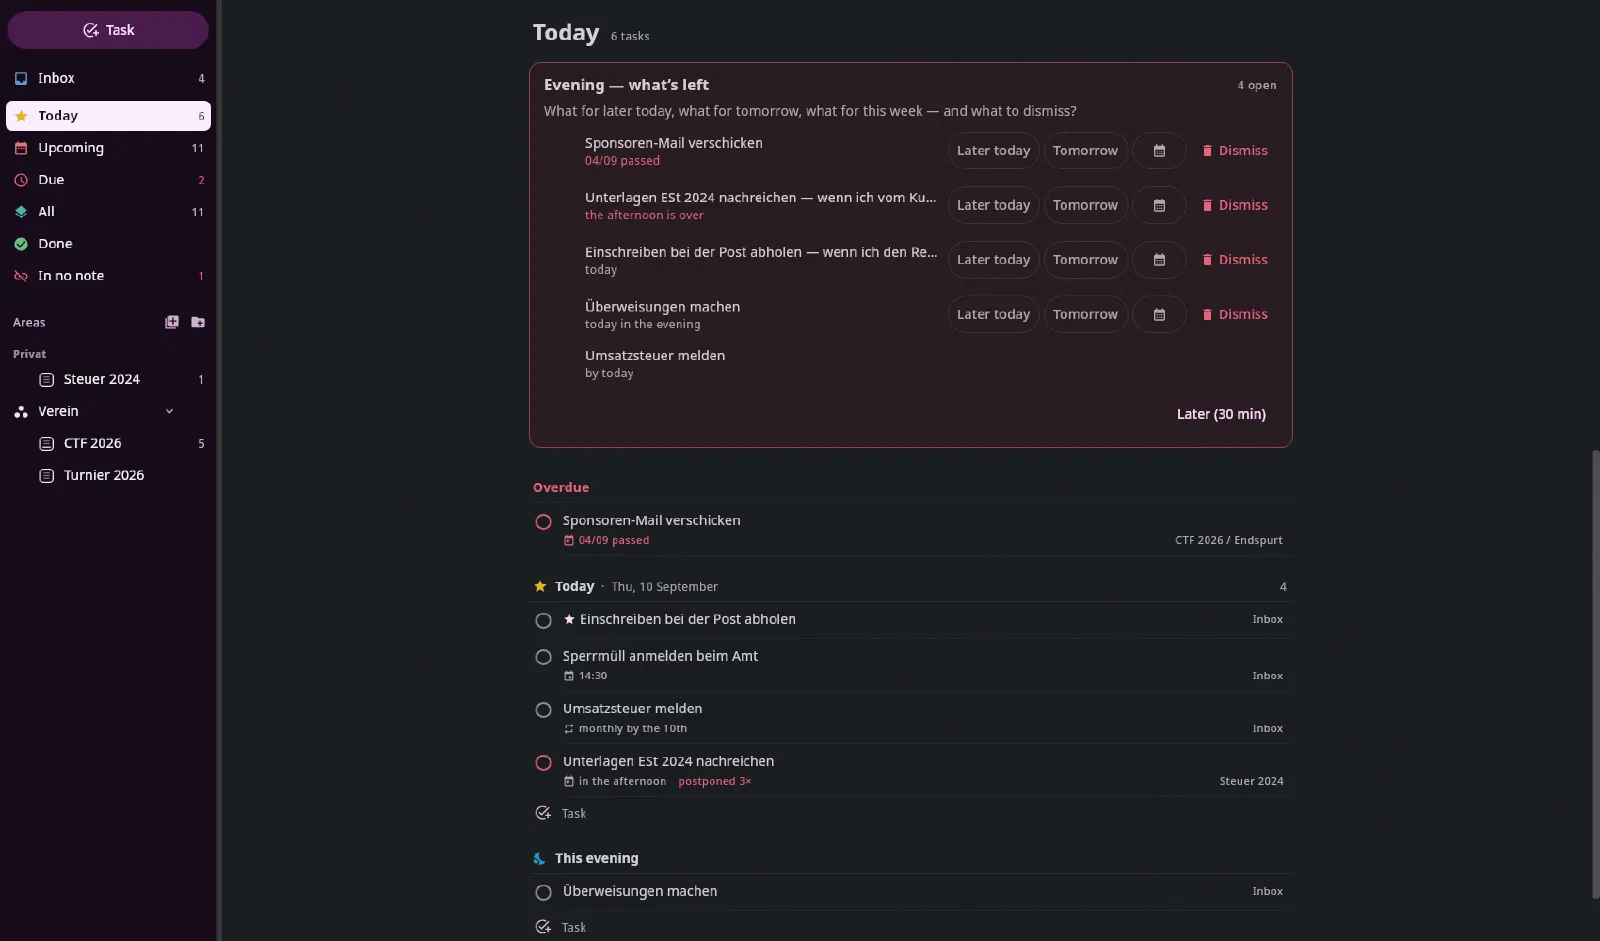The width and height of the screenshot is (1600, 941).
Task: Click the new folder icon beside Areas
Action: [198, 322]
